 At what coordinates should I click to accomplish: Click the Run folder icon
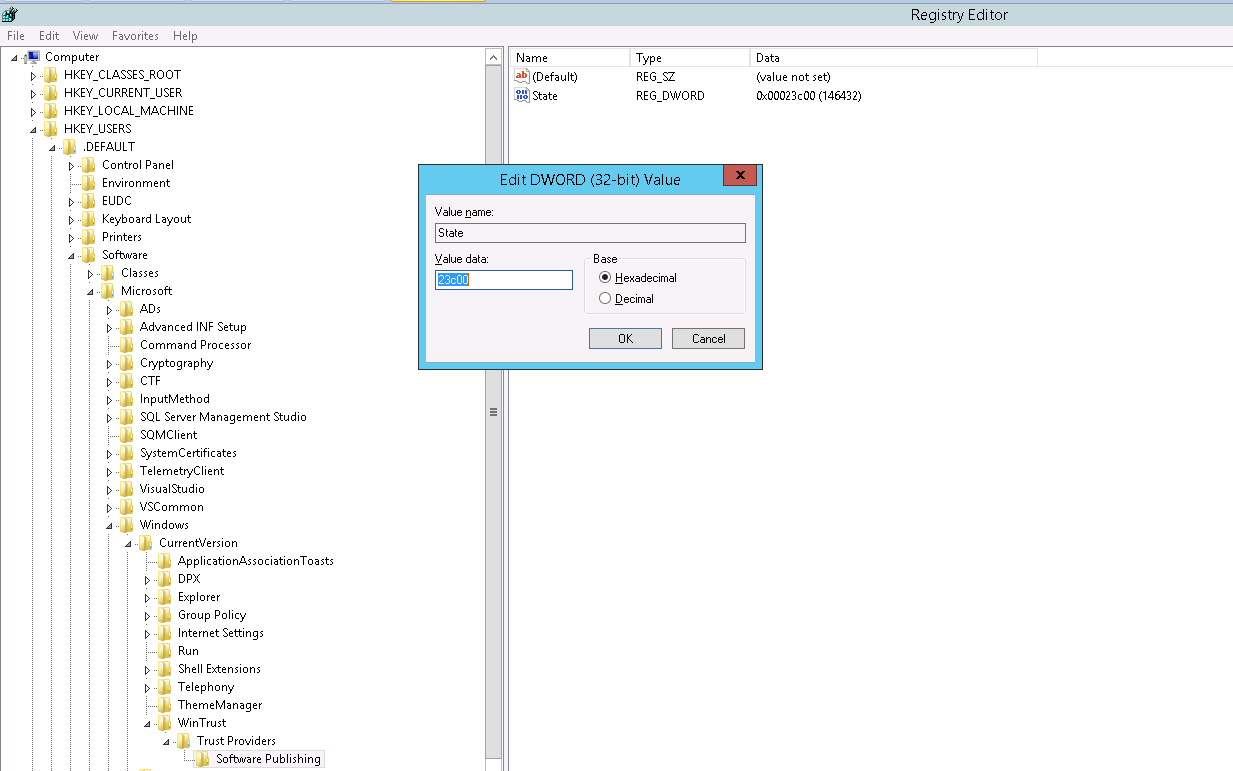coord(165,651)
